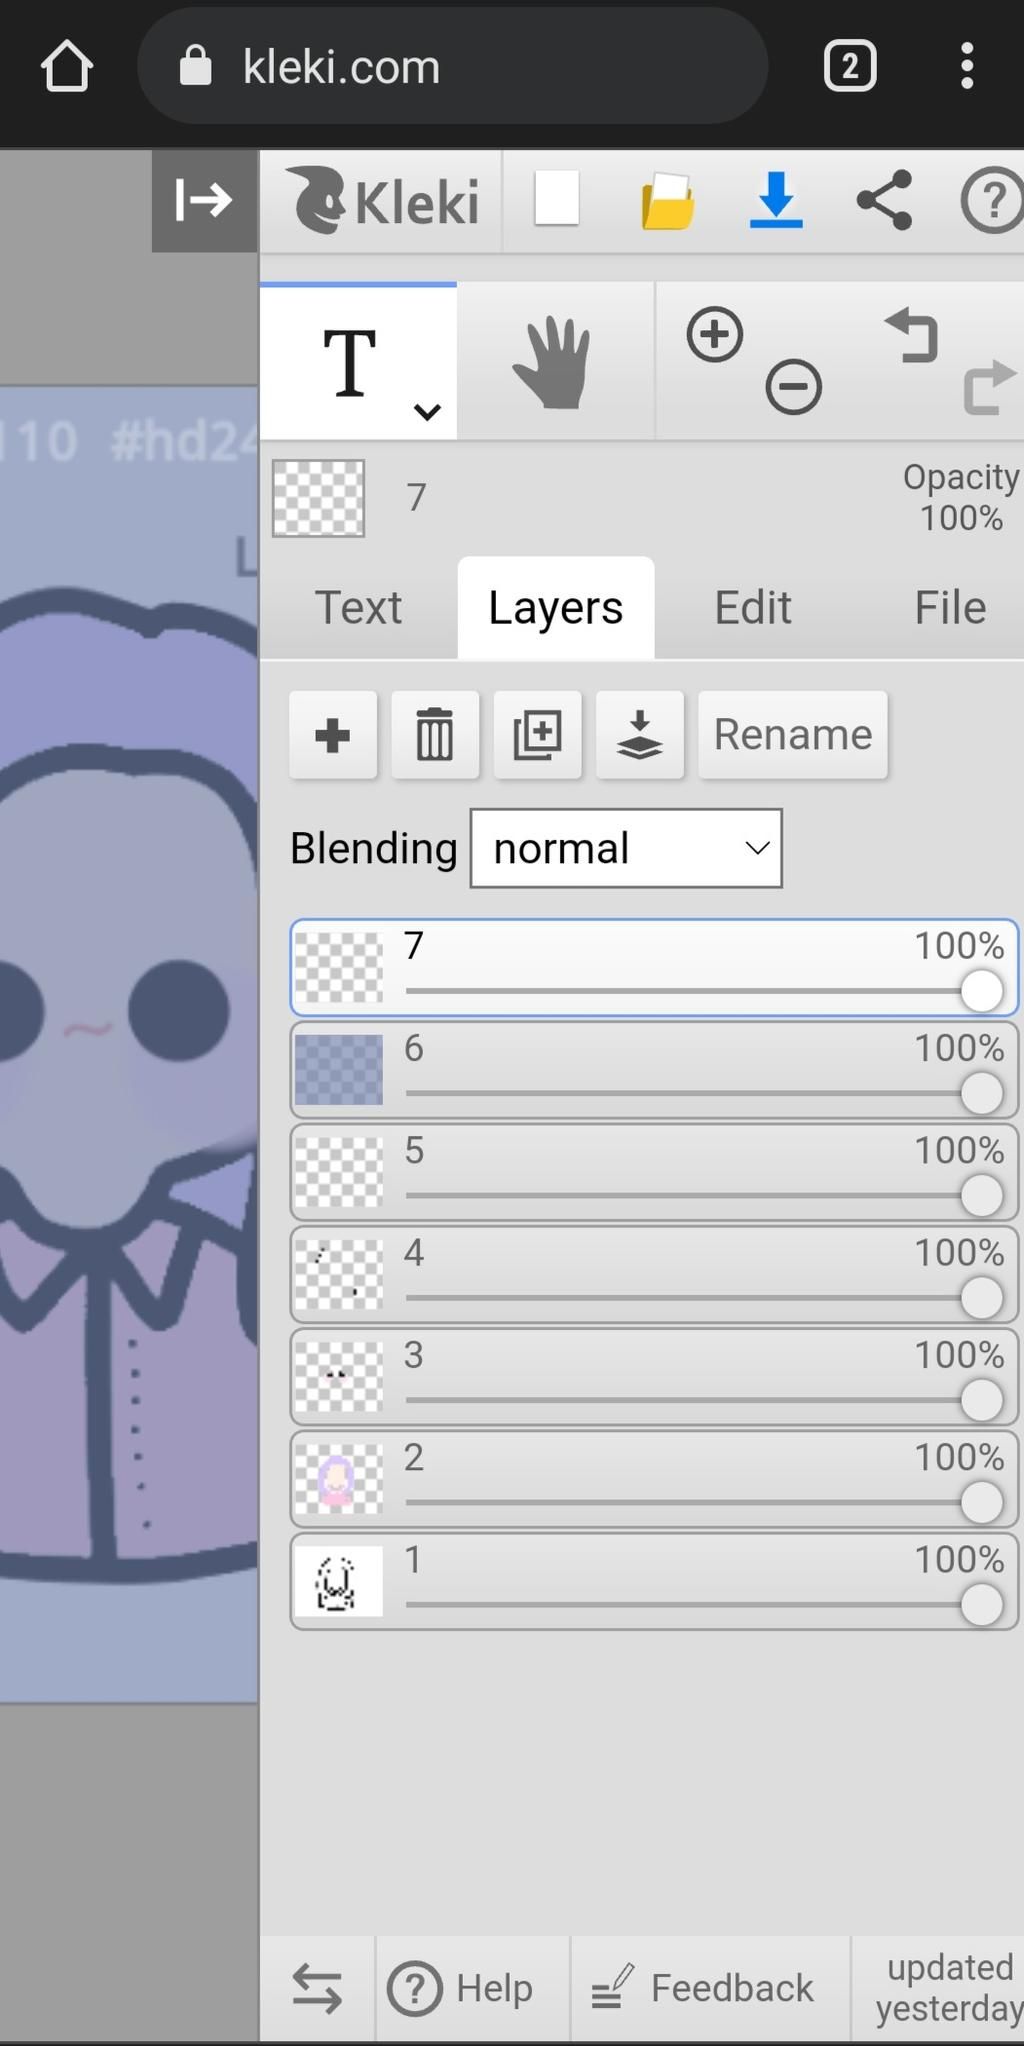The width and height of the screenshot is (1024, 2046).
Task: Collapse the side panel with arrow toggle
Action: coord(204,200)
